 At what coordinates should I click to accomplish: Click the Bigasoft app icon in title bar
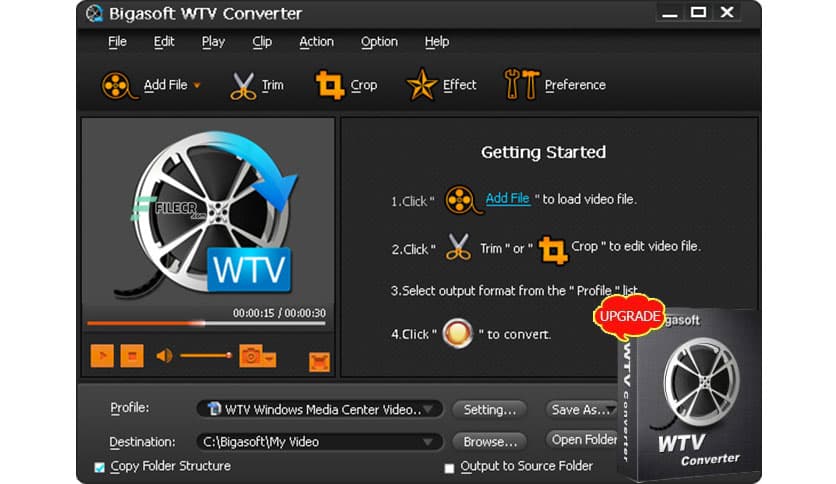[x=94, y=13]
